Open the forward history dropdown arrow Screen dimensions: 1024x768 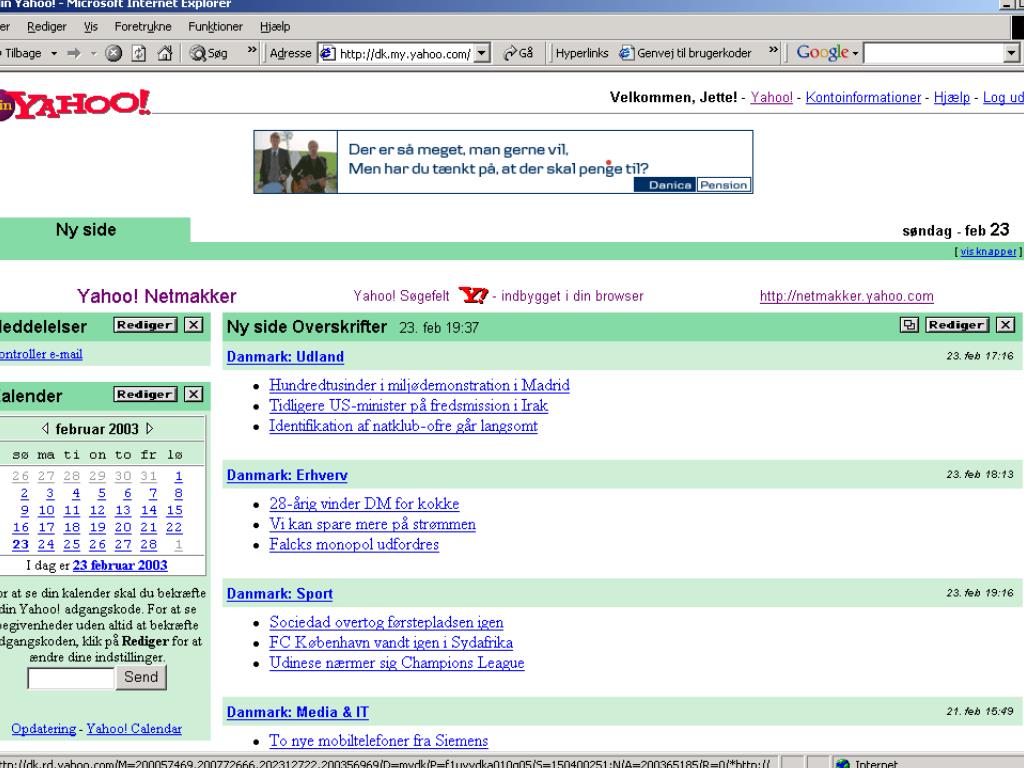click(x=93, y=53)
